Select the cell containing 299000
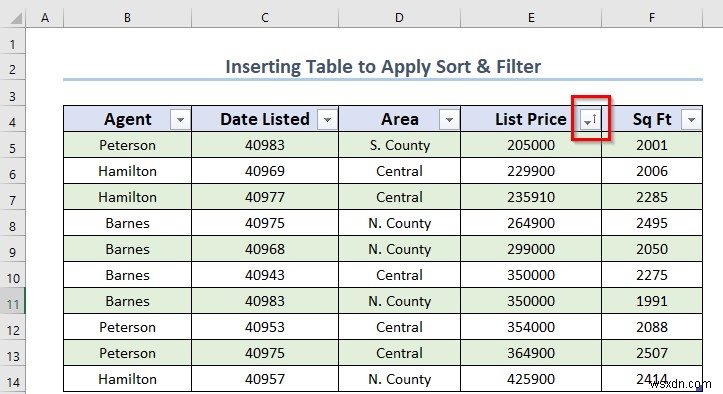 click(531, 249)
